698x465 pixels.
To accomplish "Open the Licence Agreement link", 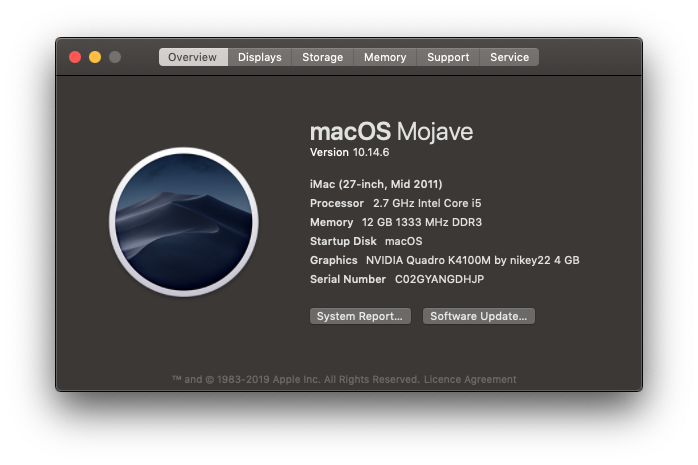I will pos(470,380).
